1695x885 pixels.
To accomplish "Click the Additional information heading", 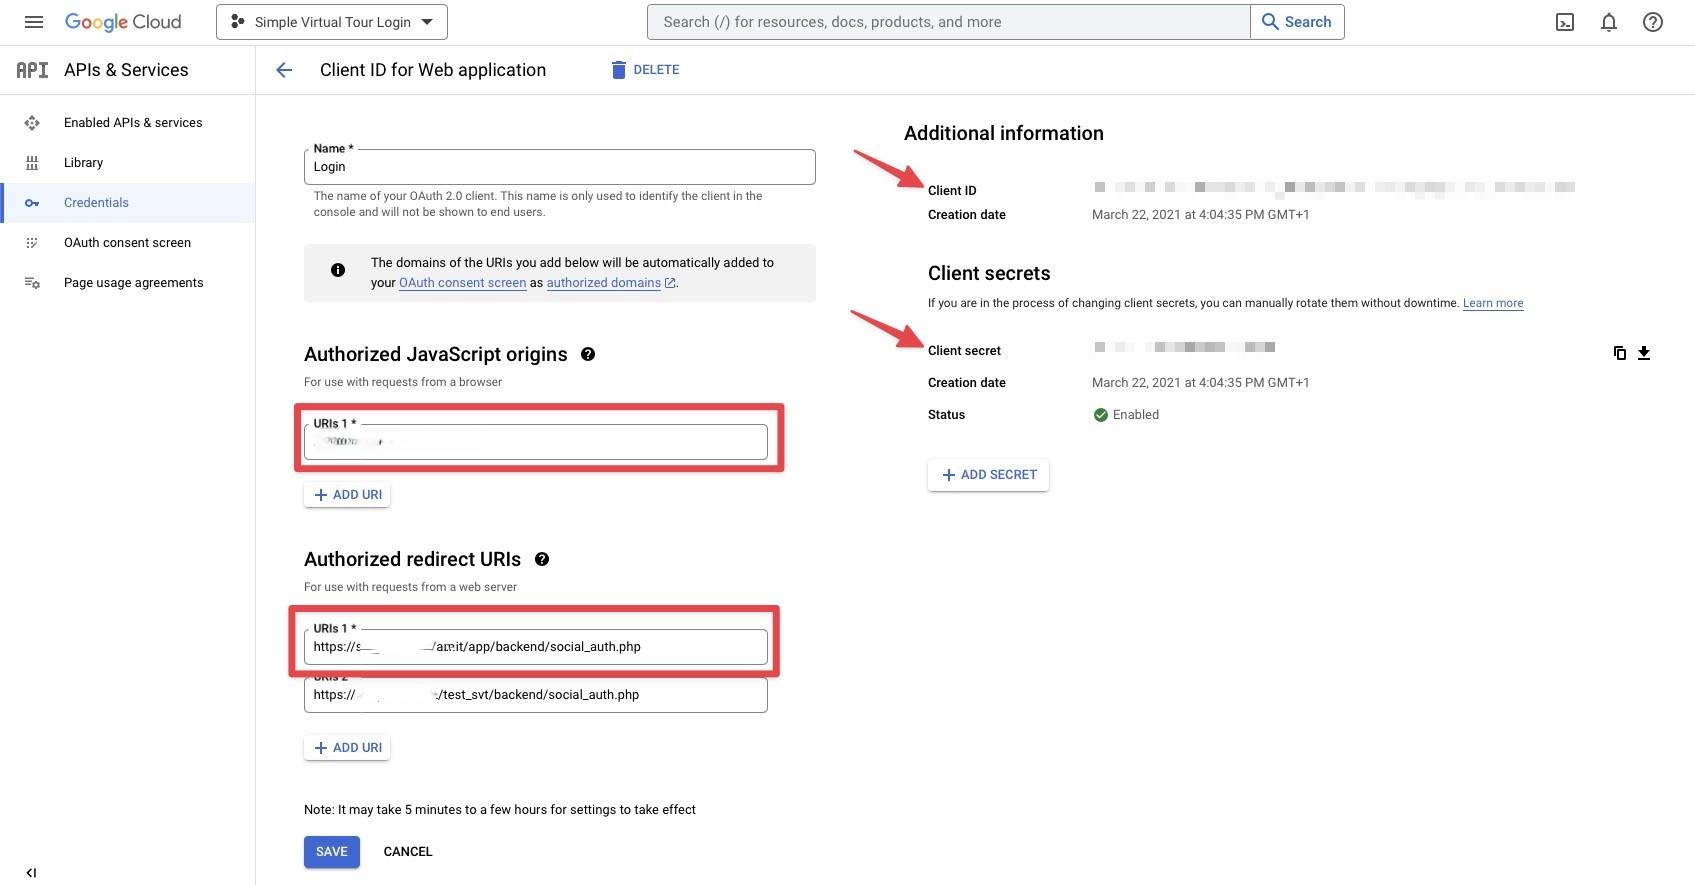I will pos(1004,133).
